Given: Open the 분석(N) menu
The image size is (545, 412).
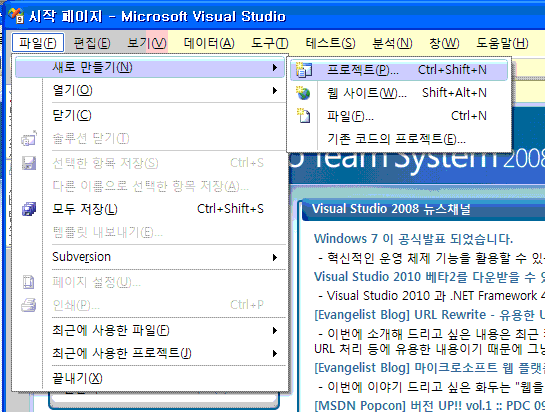Looking at the screenshot, I should click(x=392, y=43).
